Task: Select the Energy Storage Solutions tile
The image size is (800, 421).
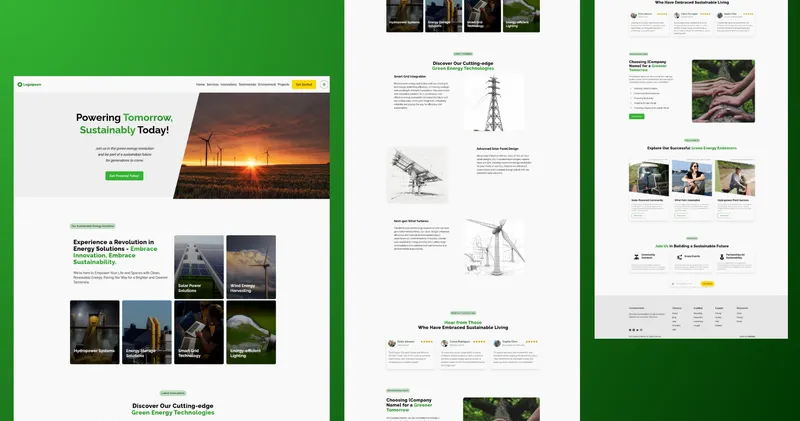Action: (147, 332)
